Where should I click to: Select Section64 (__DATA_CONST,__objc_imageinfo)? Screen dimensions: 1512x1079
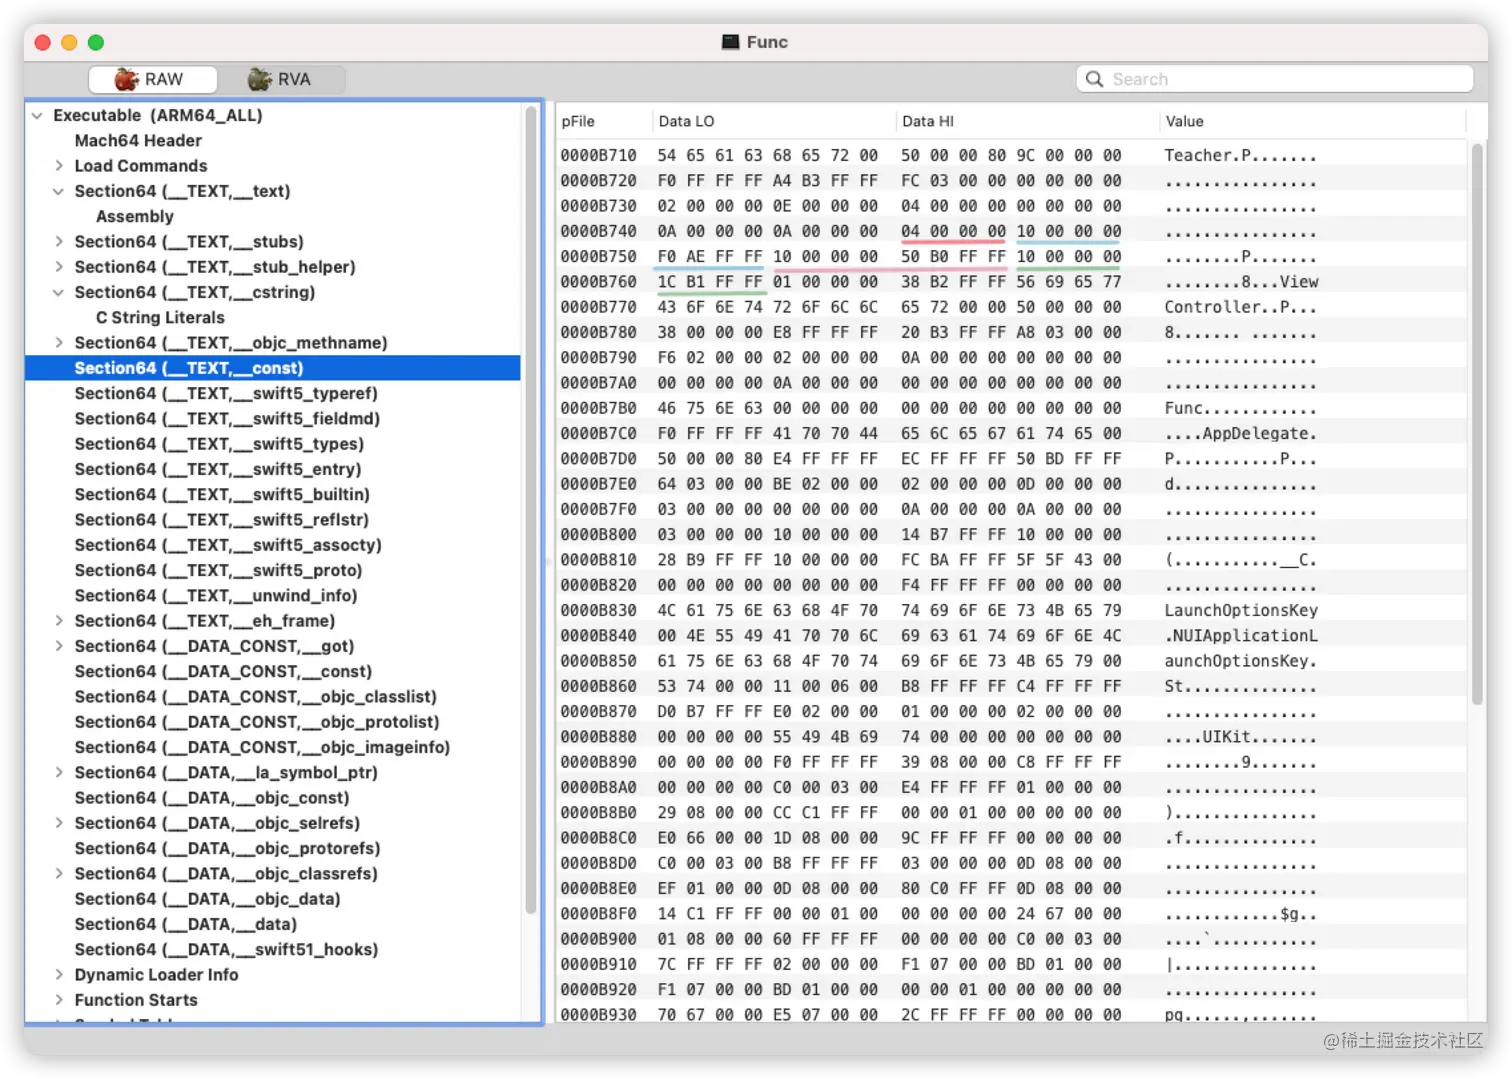coord(262,748)
